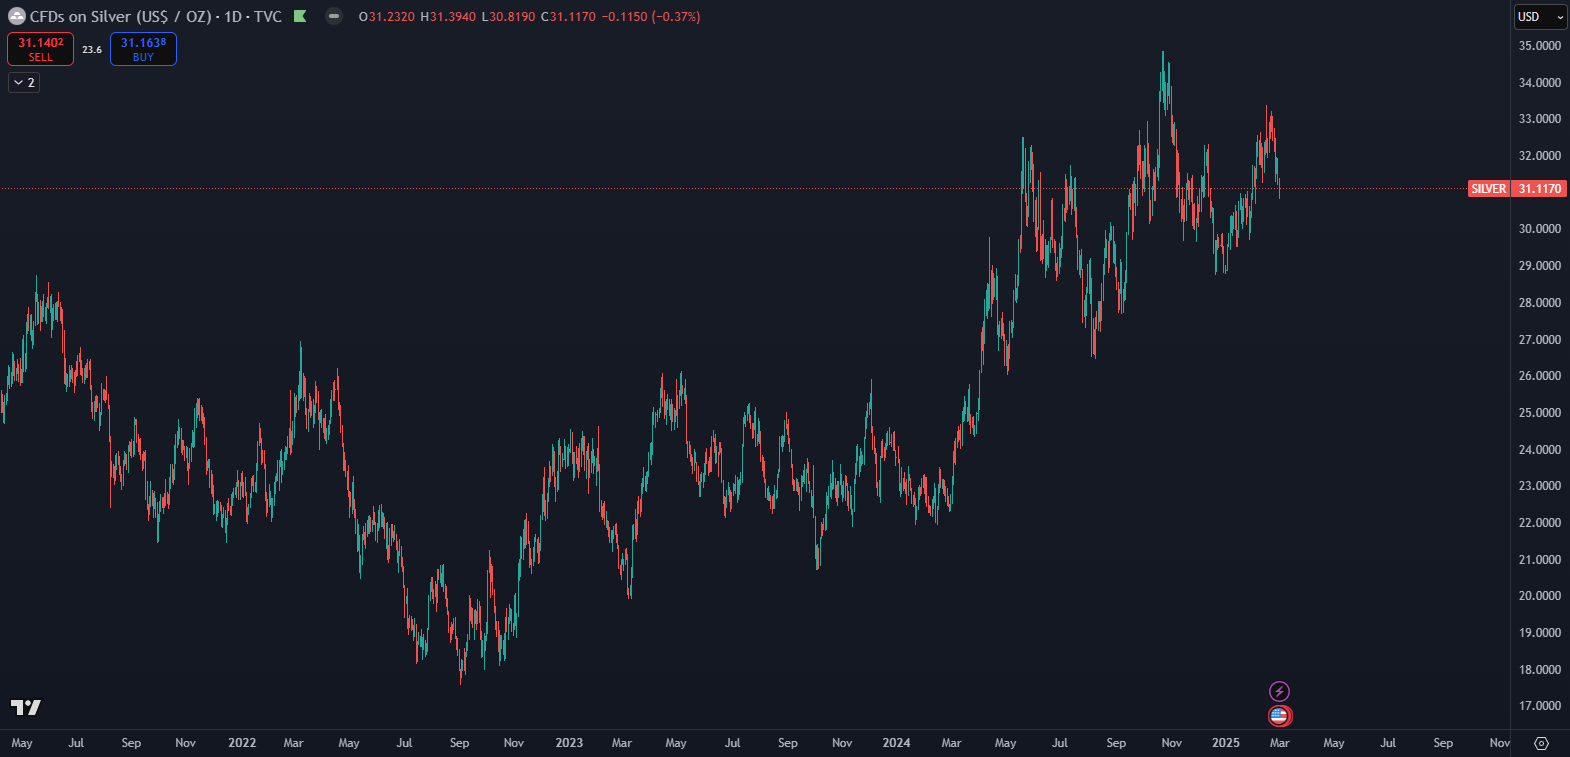Click the closing price value C31.1170

click(x=568, y=17)
